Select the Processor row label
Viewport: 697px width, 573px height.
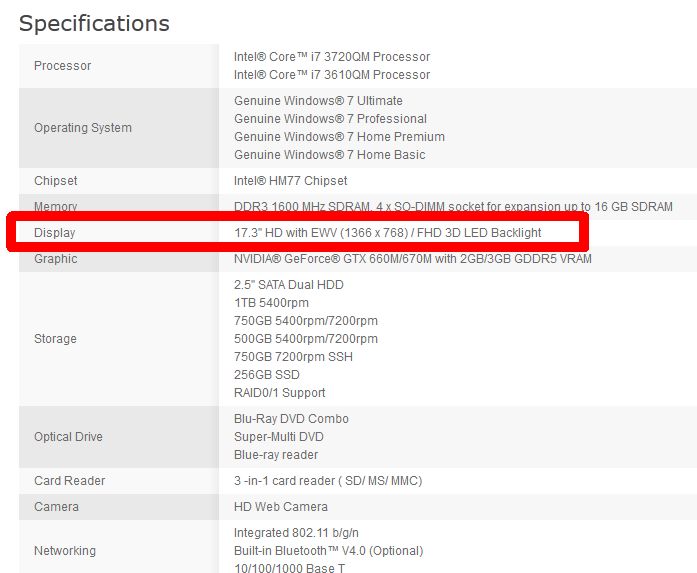(63, 66)
